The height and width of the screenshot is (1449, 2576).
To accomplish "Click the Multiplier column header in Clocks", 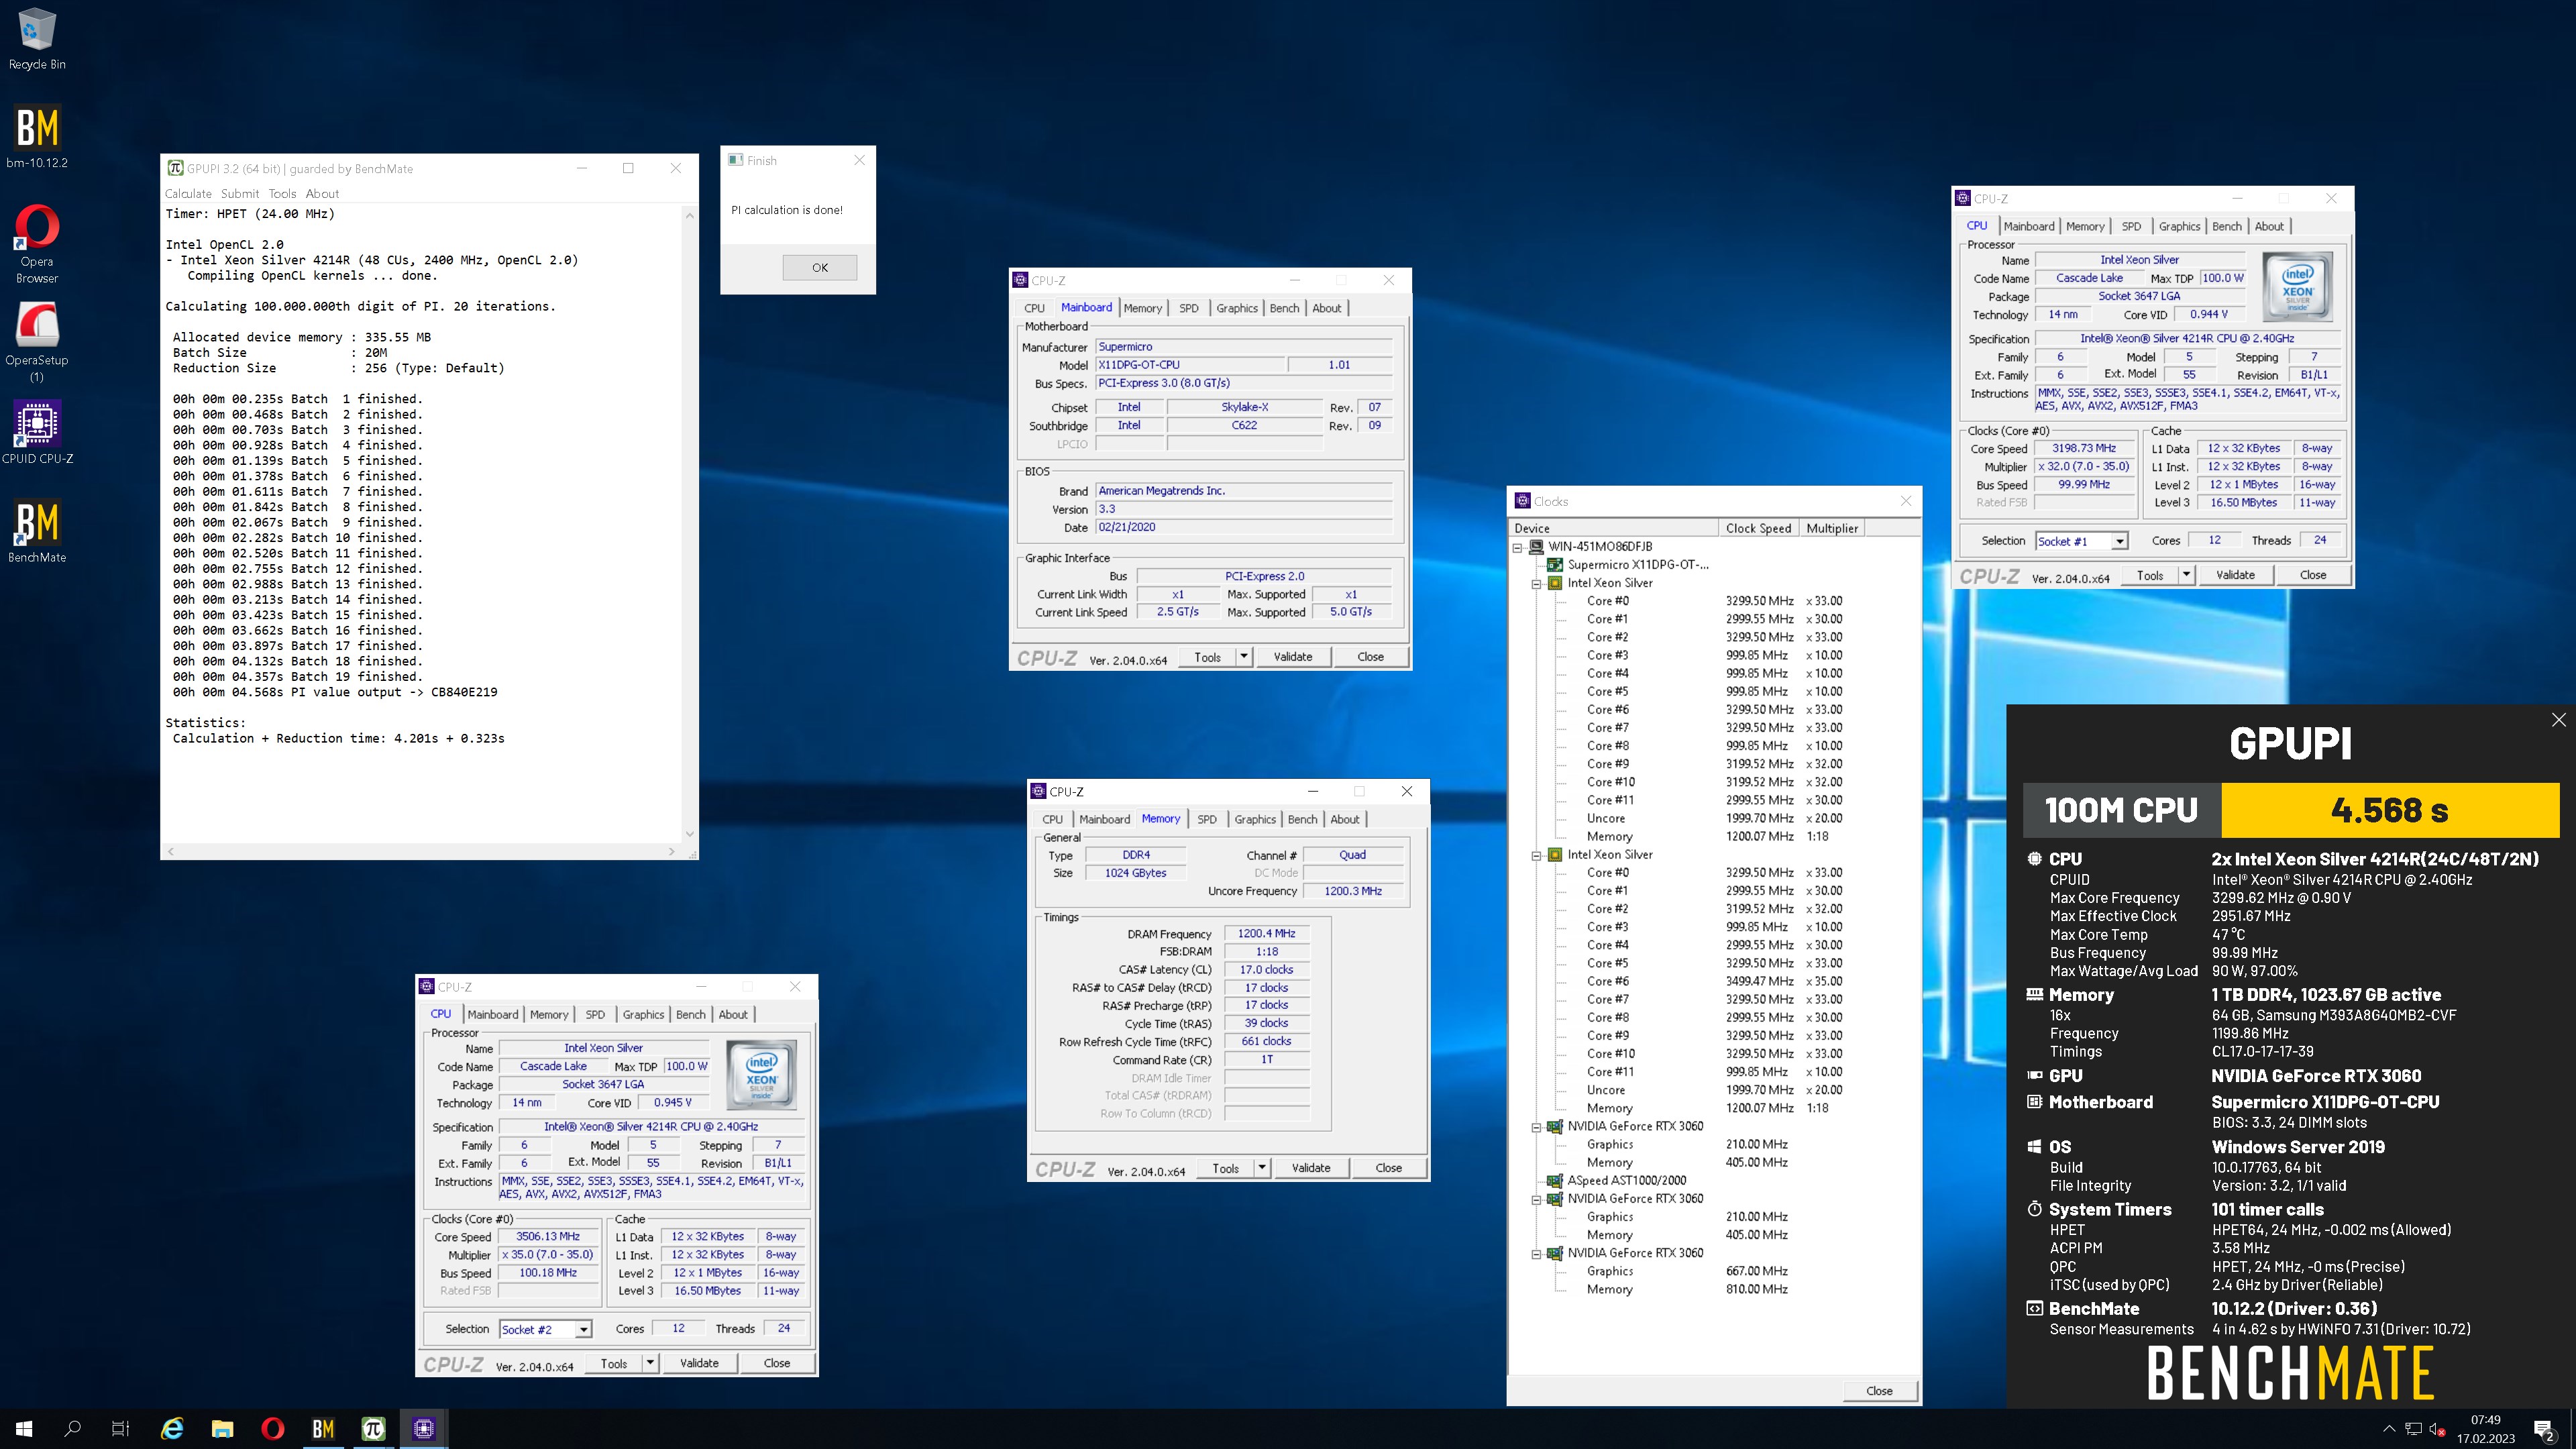I will point(1832,528).
